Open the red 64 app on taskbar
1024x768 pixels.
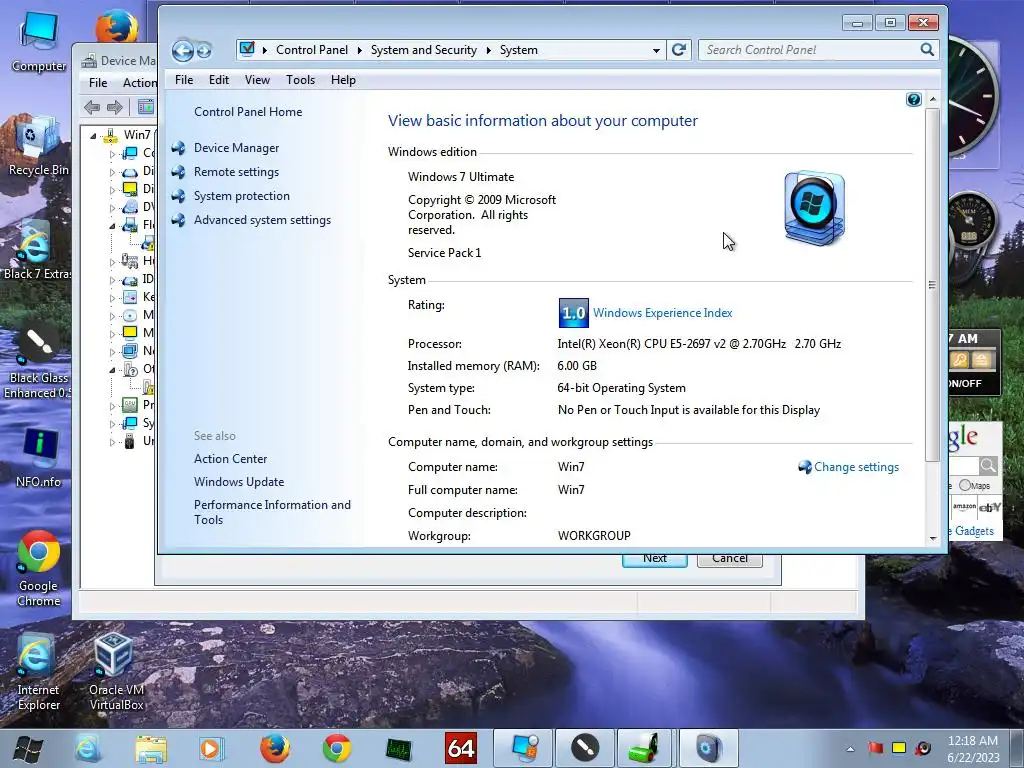click(460, 748)
